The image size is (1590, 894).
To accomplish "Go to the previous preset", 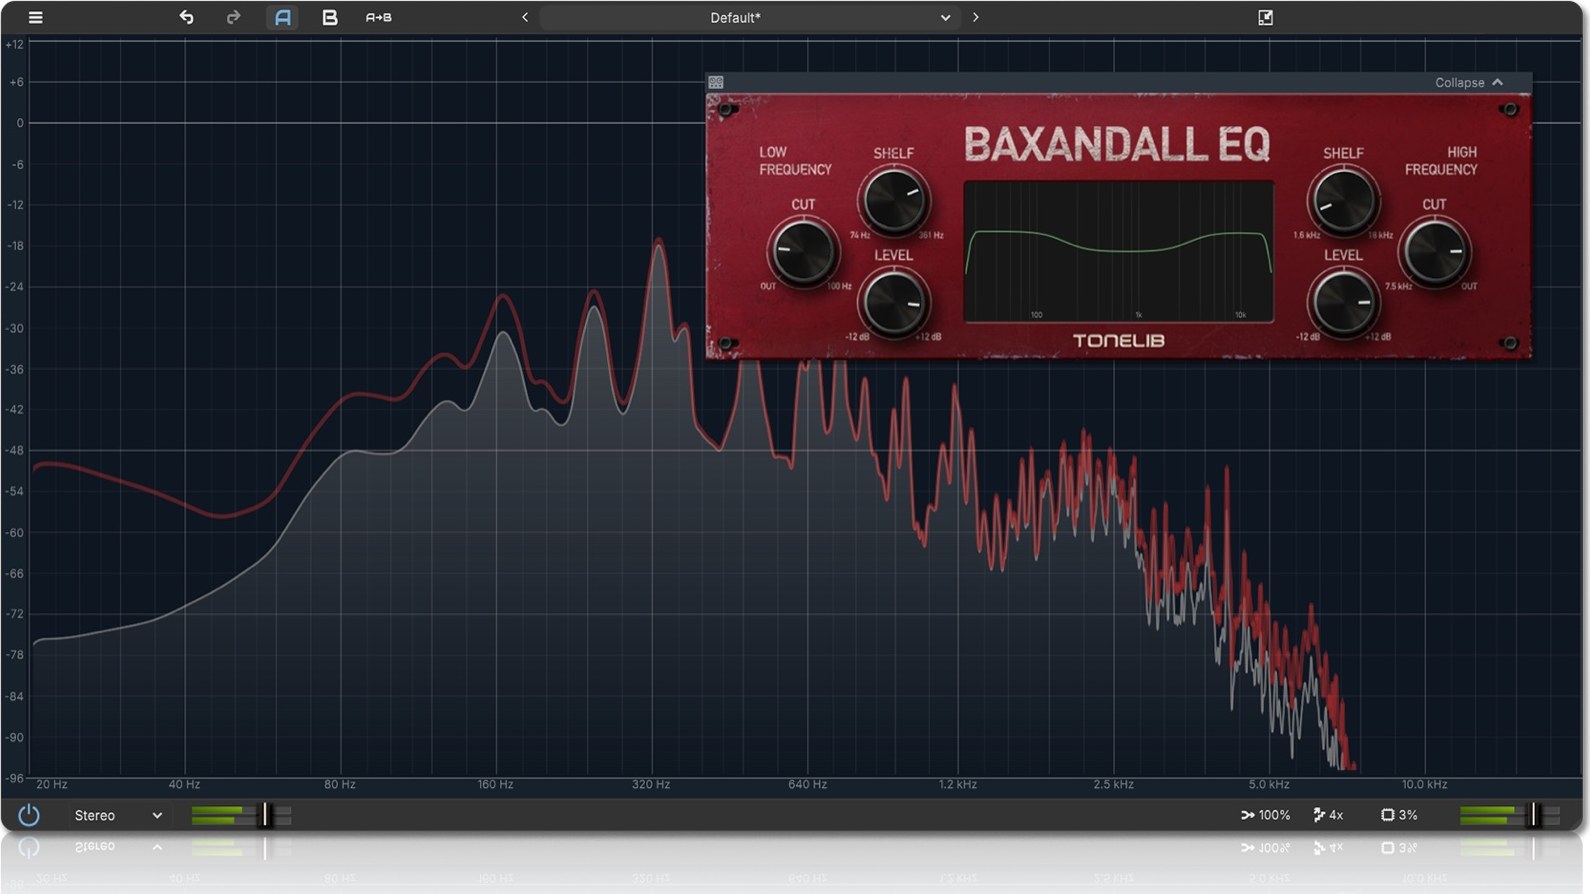I will (525, 17).
